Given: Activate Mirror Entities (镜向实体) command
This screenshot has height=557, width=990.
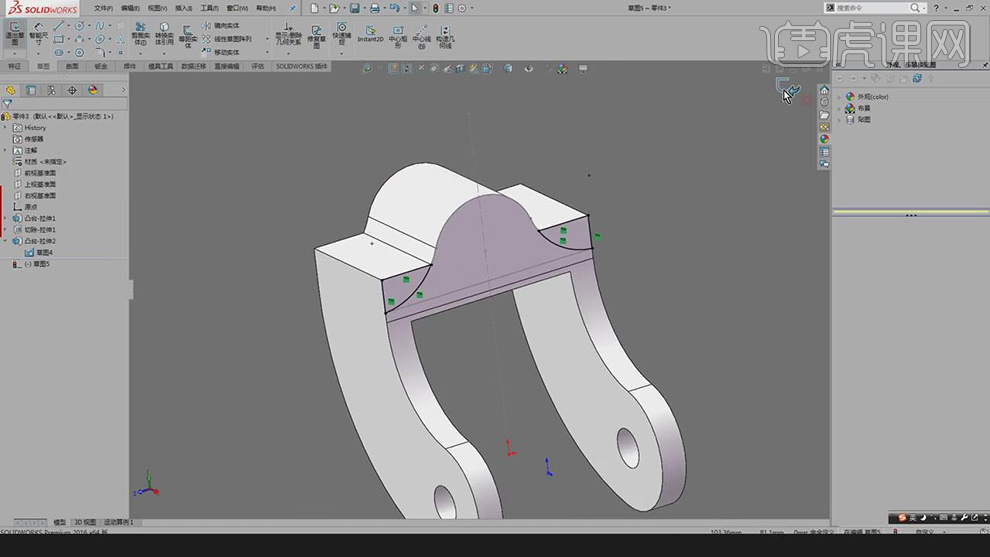Looking at the screenshot, I should (220, 26).
